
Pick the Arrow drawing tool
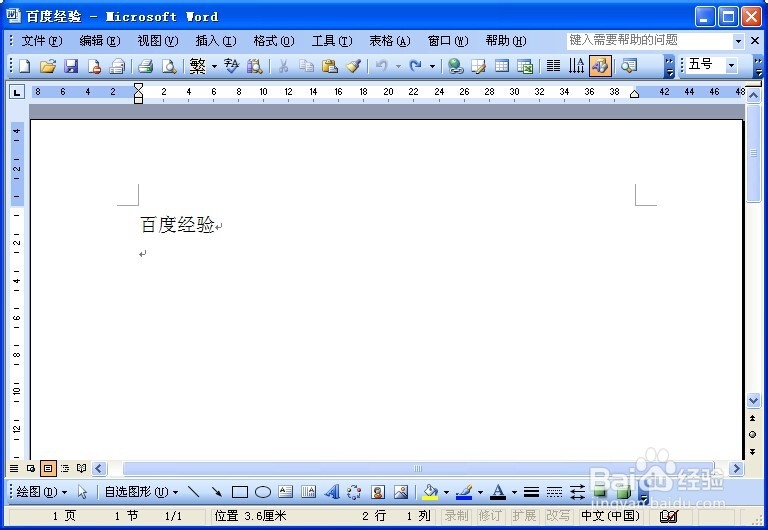tap(216, 491)
